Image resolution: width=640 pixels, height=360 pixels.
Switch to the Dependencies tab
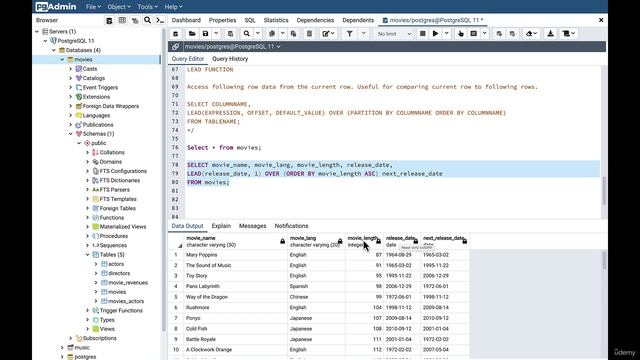pos(315,20)
